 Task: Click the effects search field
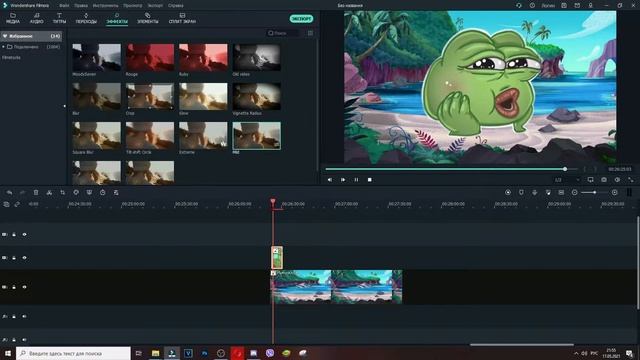coord(283,33)
